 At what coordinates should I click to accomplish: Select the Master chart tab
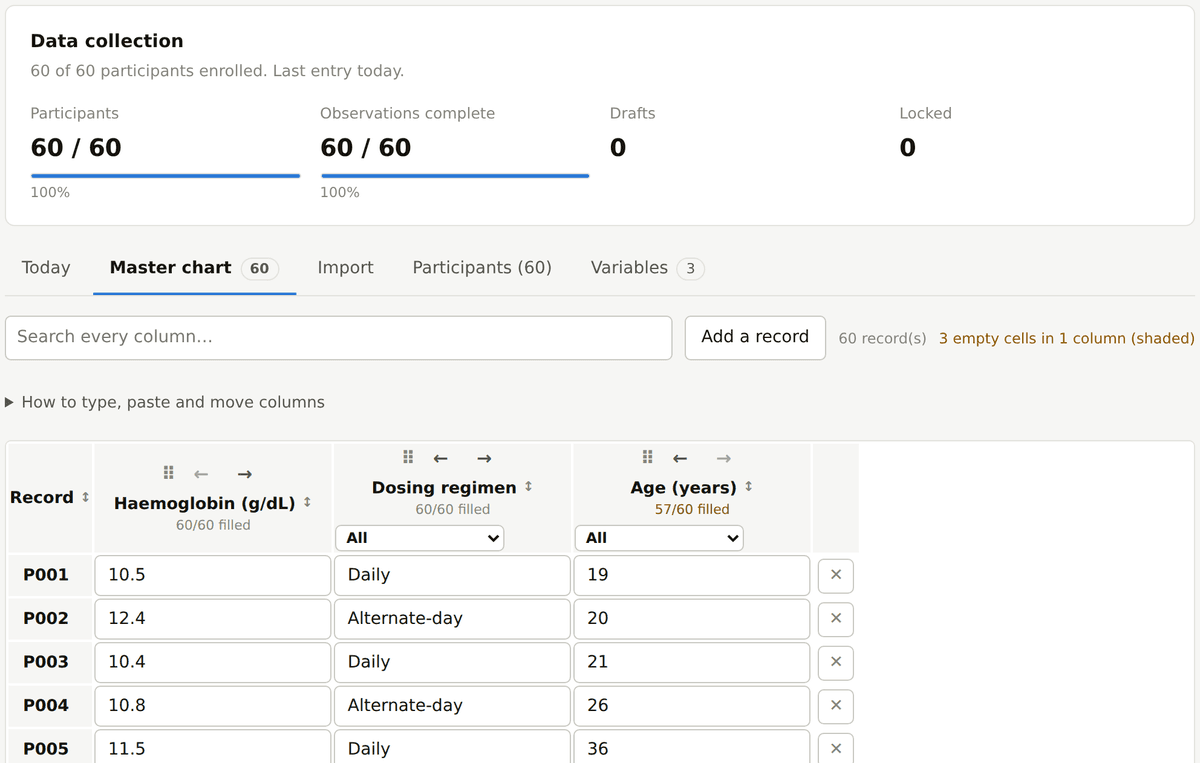click(194, 267)
